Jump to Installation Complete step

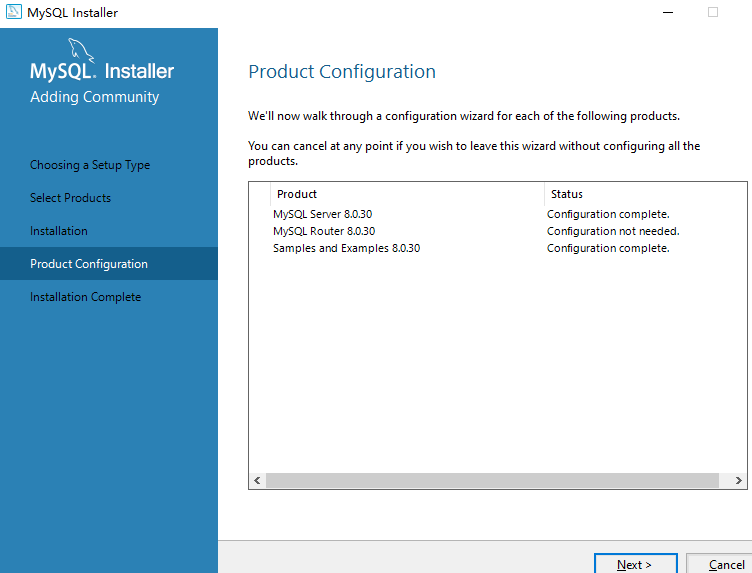point(85,297)
